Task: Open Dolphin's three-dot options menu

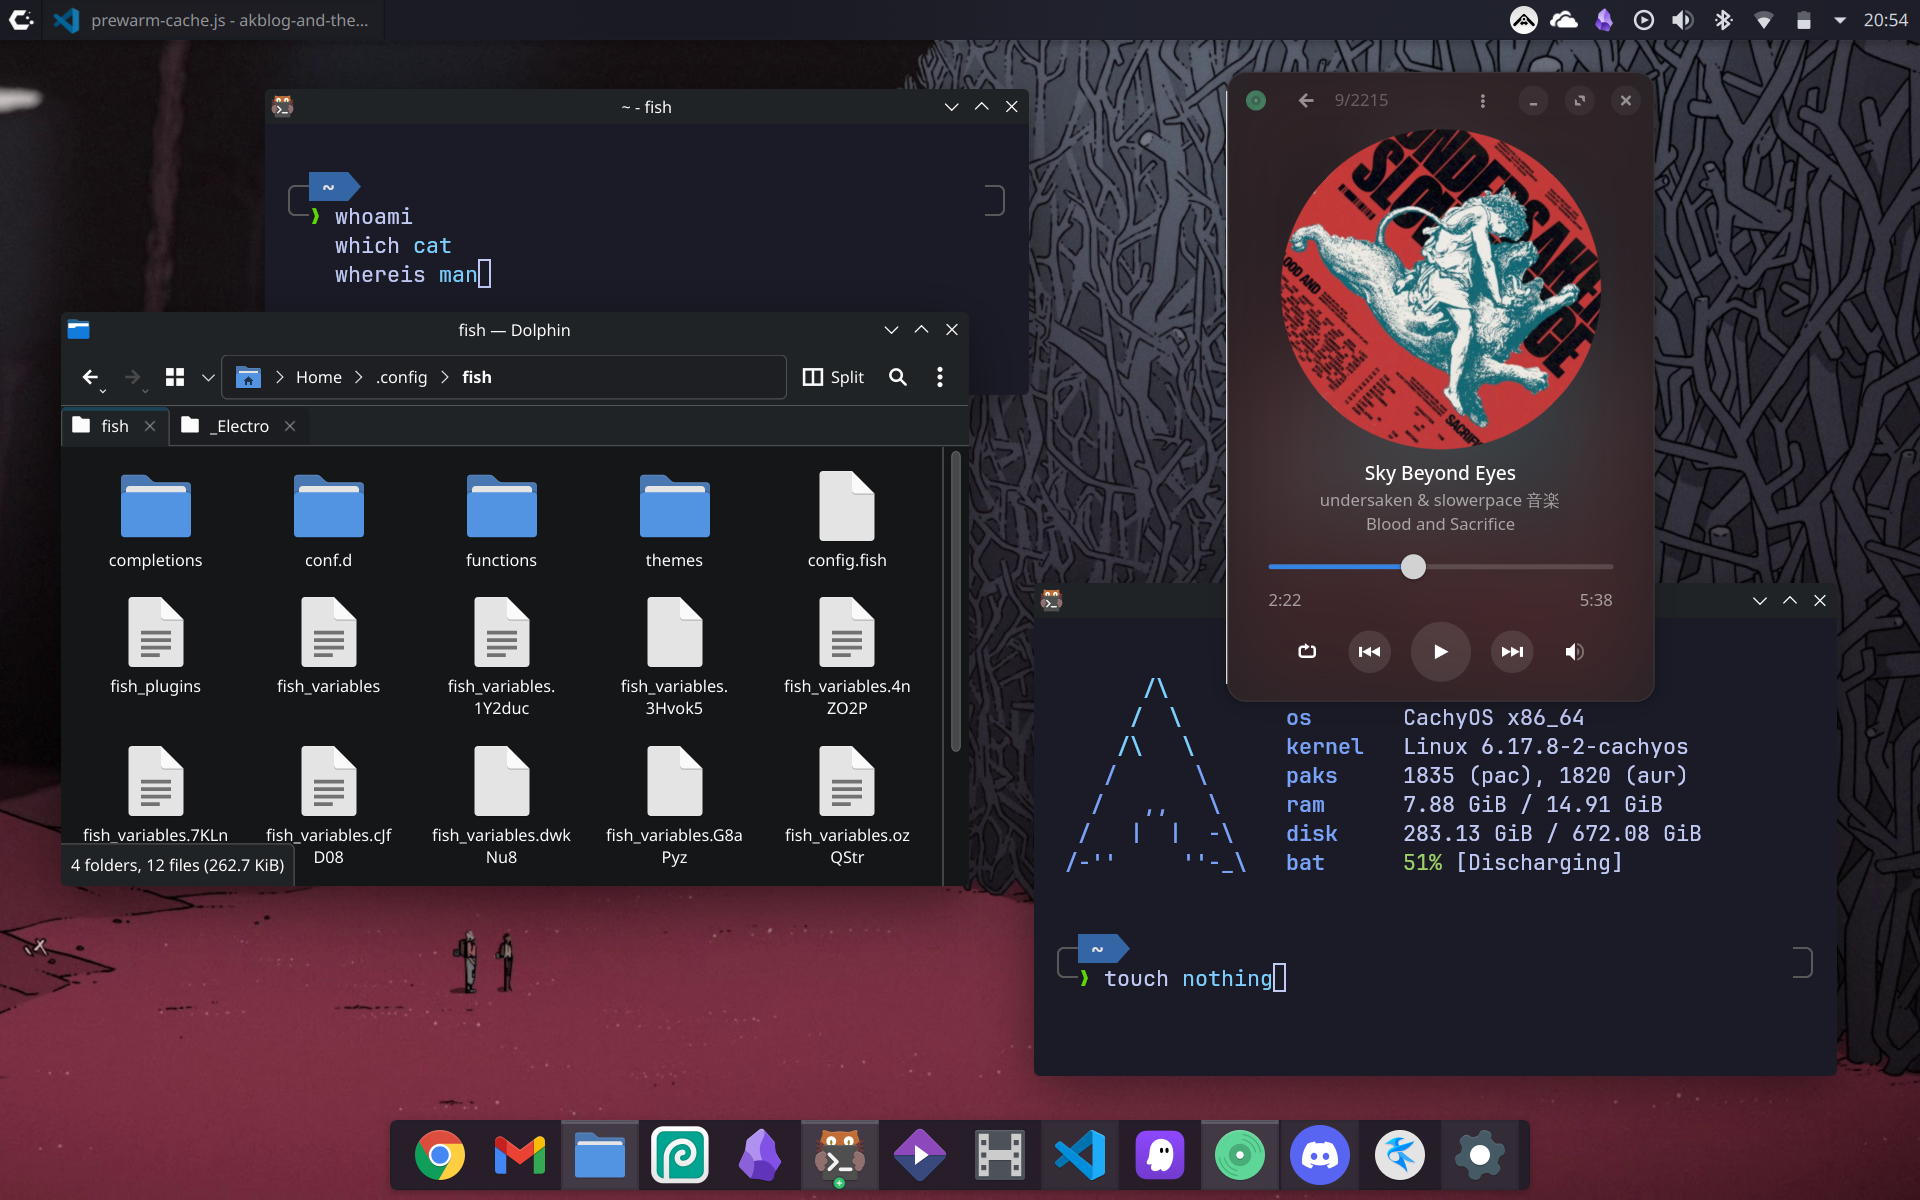Action: (x=939, y=377)
